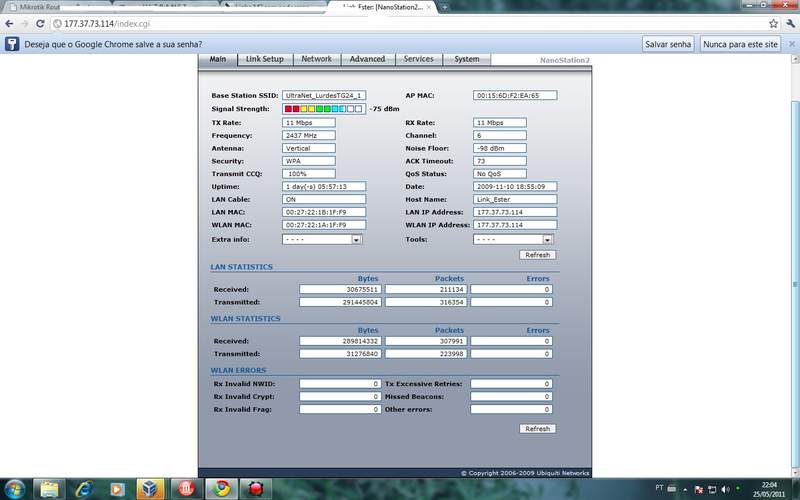
Task: Click the Windows Start button
Action: pyautogui.click(x=15, y=488)
